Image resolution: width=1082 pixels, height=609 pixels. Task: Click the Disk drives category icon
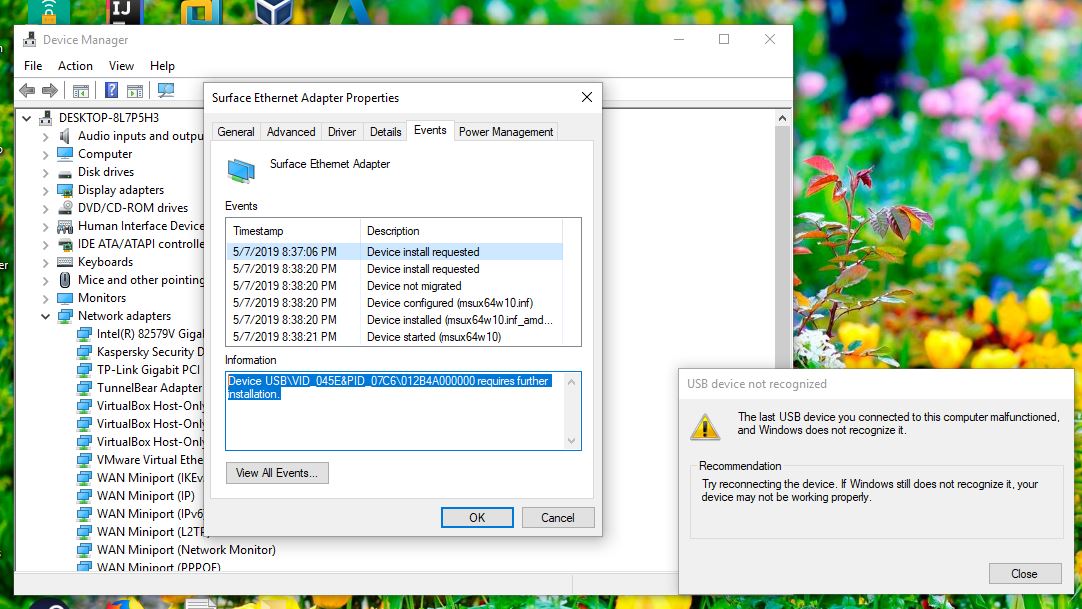coord(65,172)
